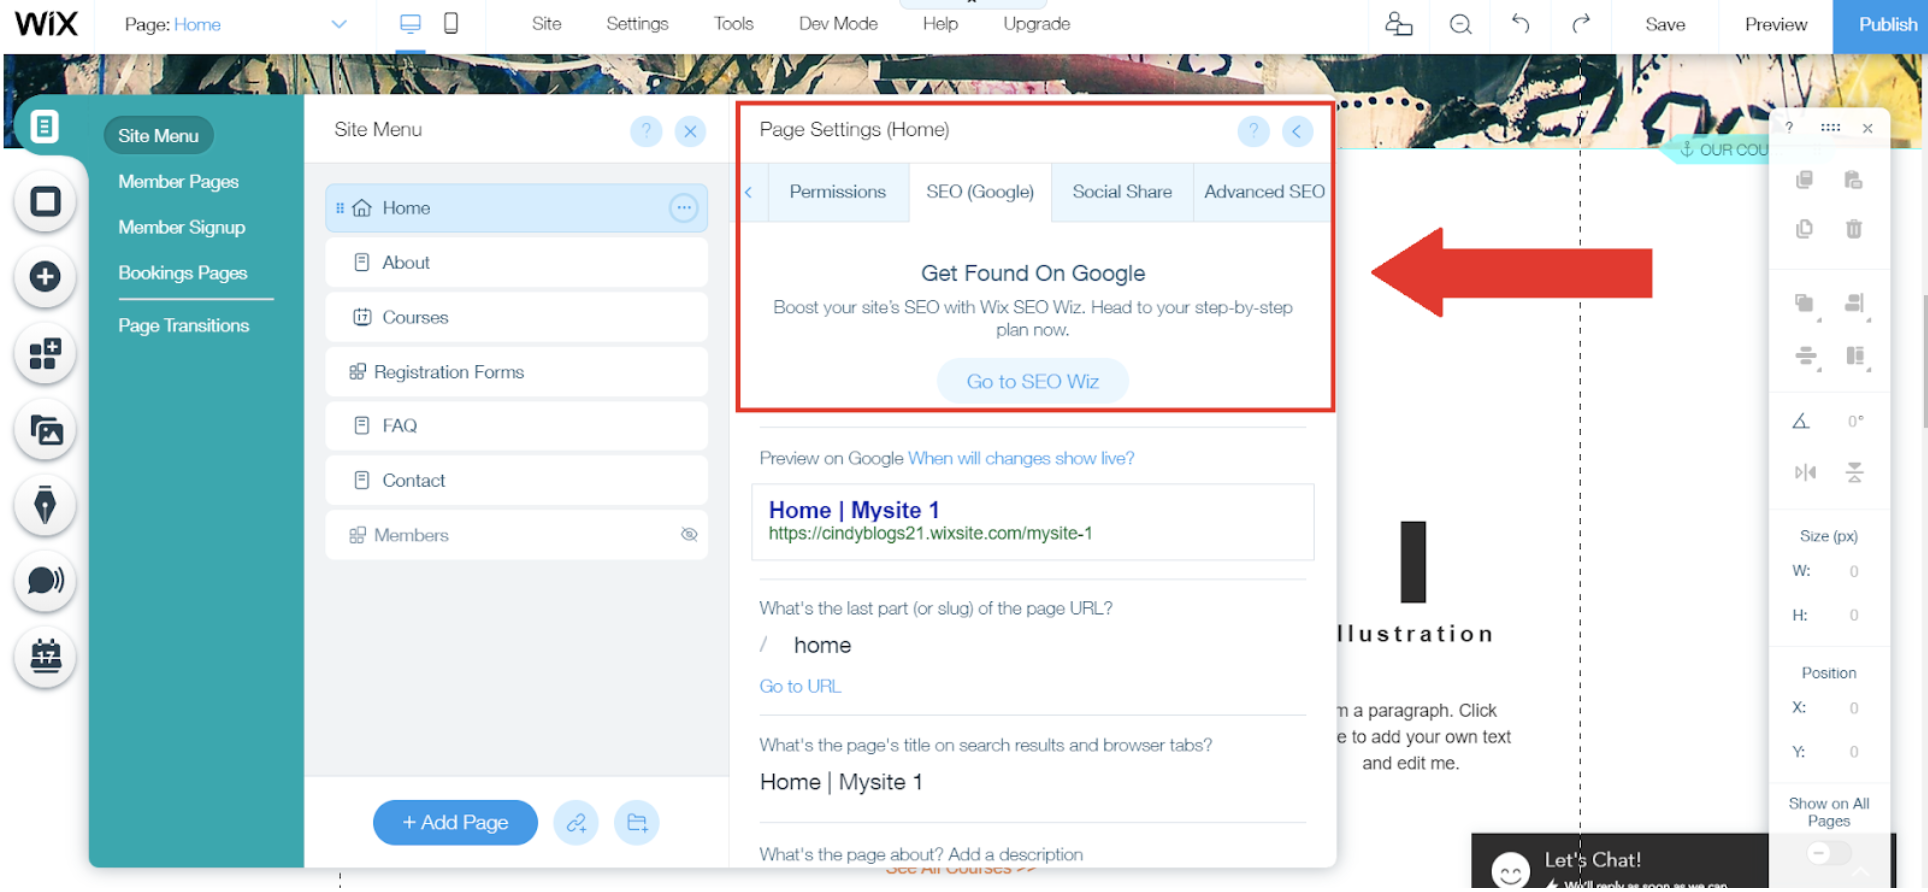This screenshot has height=892, width=1928.
Task: Open the Dev Mode menu
Action: pos(838,24)
